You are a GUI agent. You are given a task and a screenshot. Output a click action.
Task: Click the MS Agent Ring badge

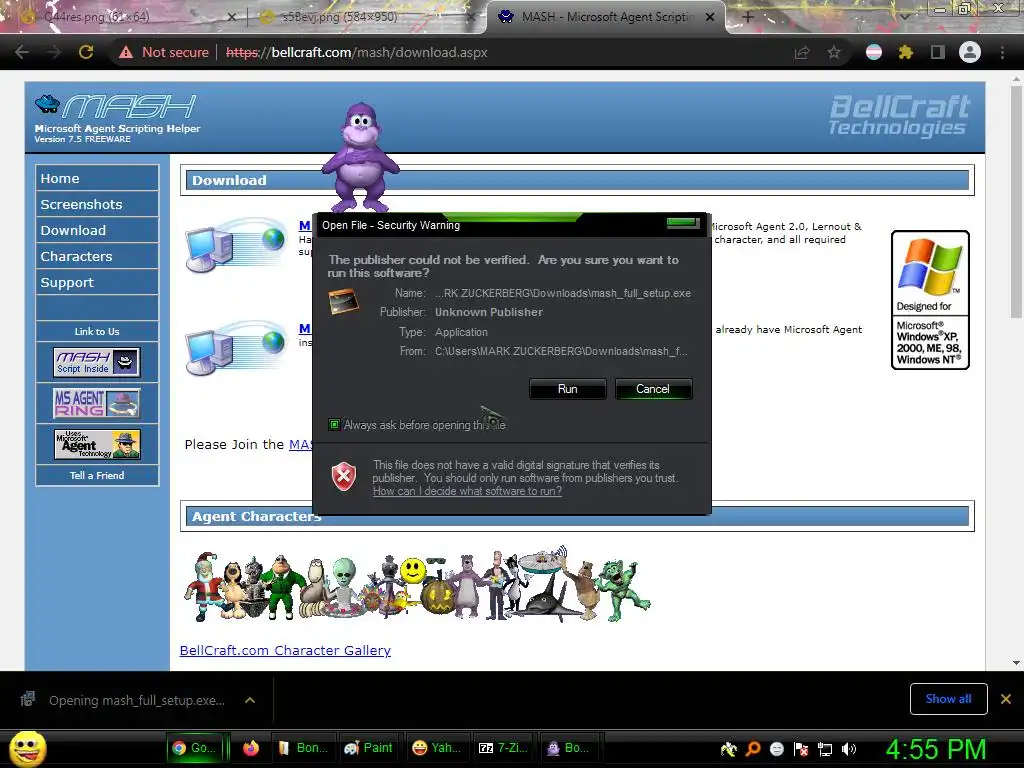tap(97, 403)
